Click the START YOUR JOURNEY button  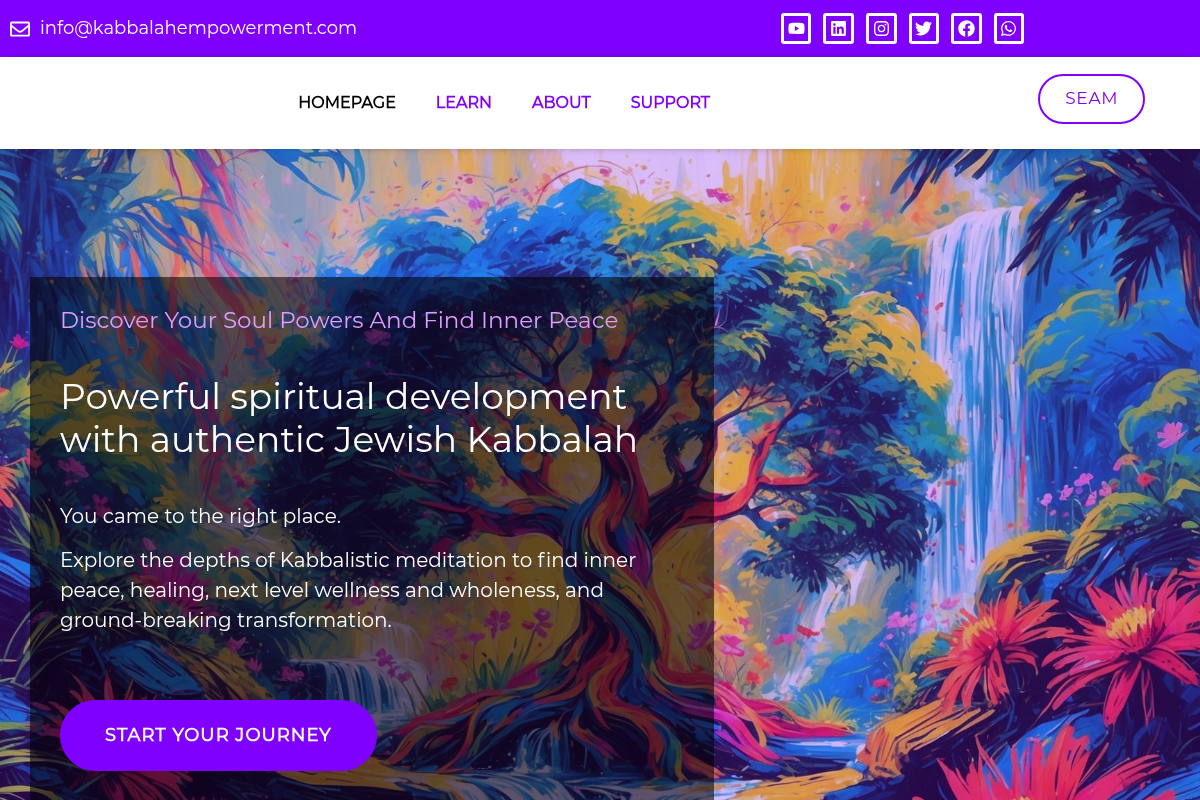click(218, 735)
